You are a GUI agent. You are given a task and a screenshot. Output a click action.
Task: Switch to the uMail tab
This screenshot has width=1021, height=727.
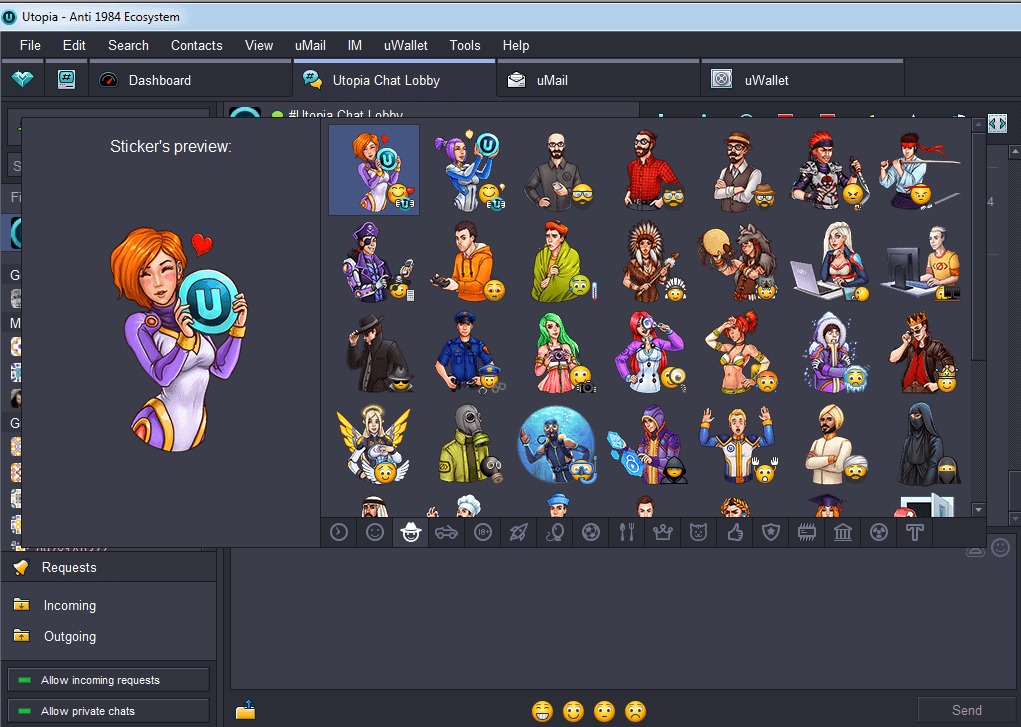[x=598, y=79]
